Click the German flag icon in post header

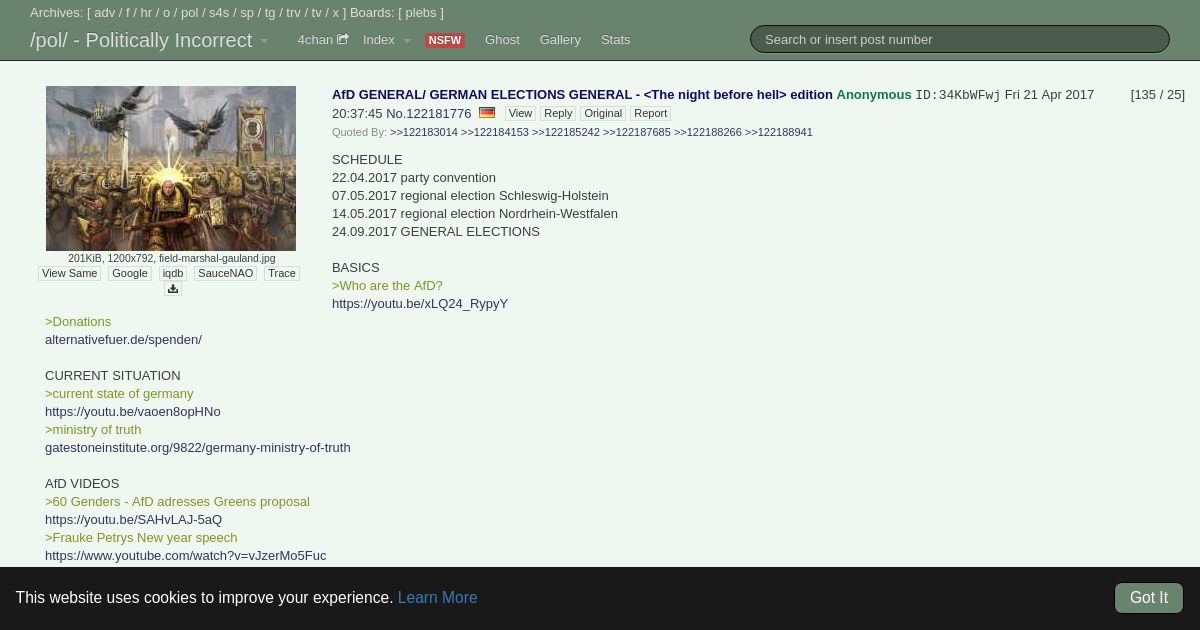[x=487, y=113]
